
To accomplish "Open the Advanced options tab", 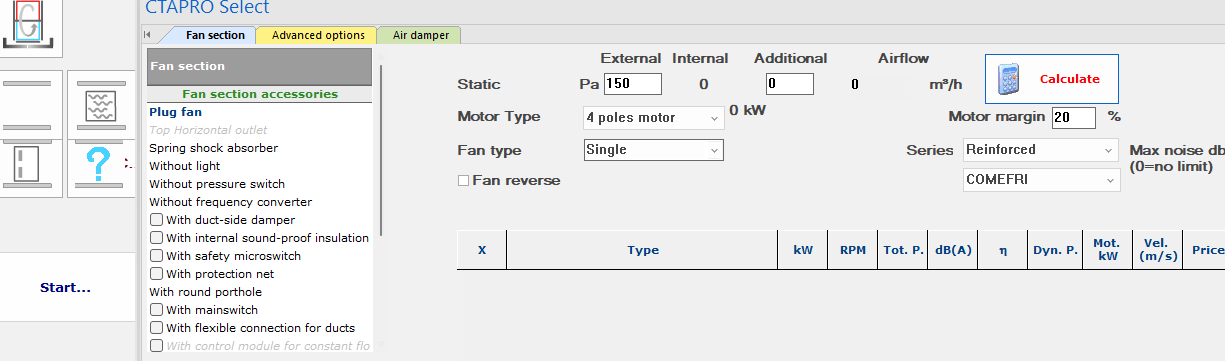I will point(318,35).
